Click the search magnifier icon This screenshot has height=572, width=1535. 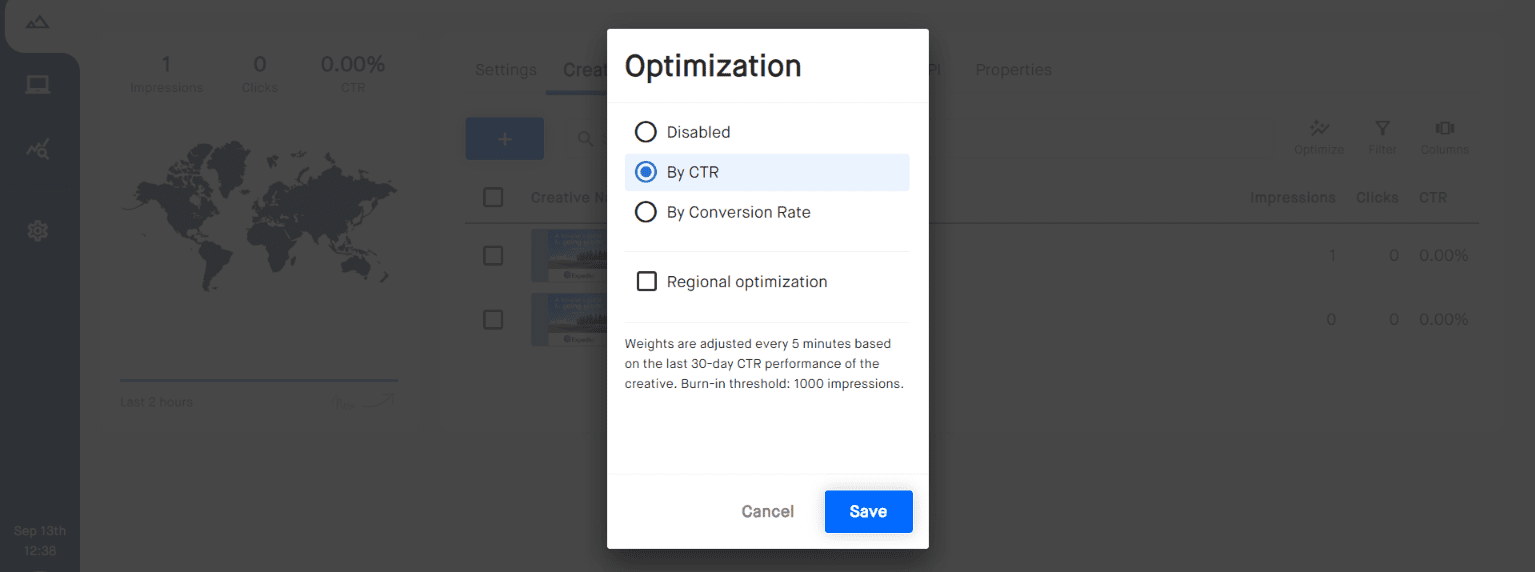[586, 139]
